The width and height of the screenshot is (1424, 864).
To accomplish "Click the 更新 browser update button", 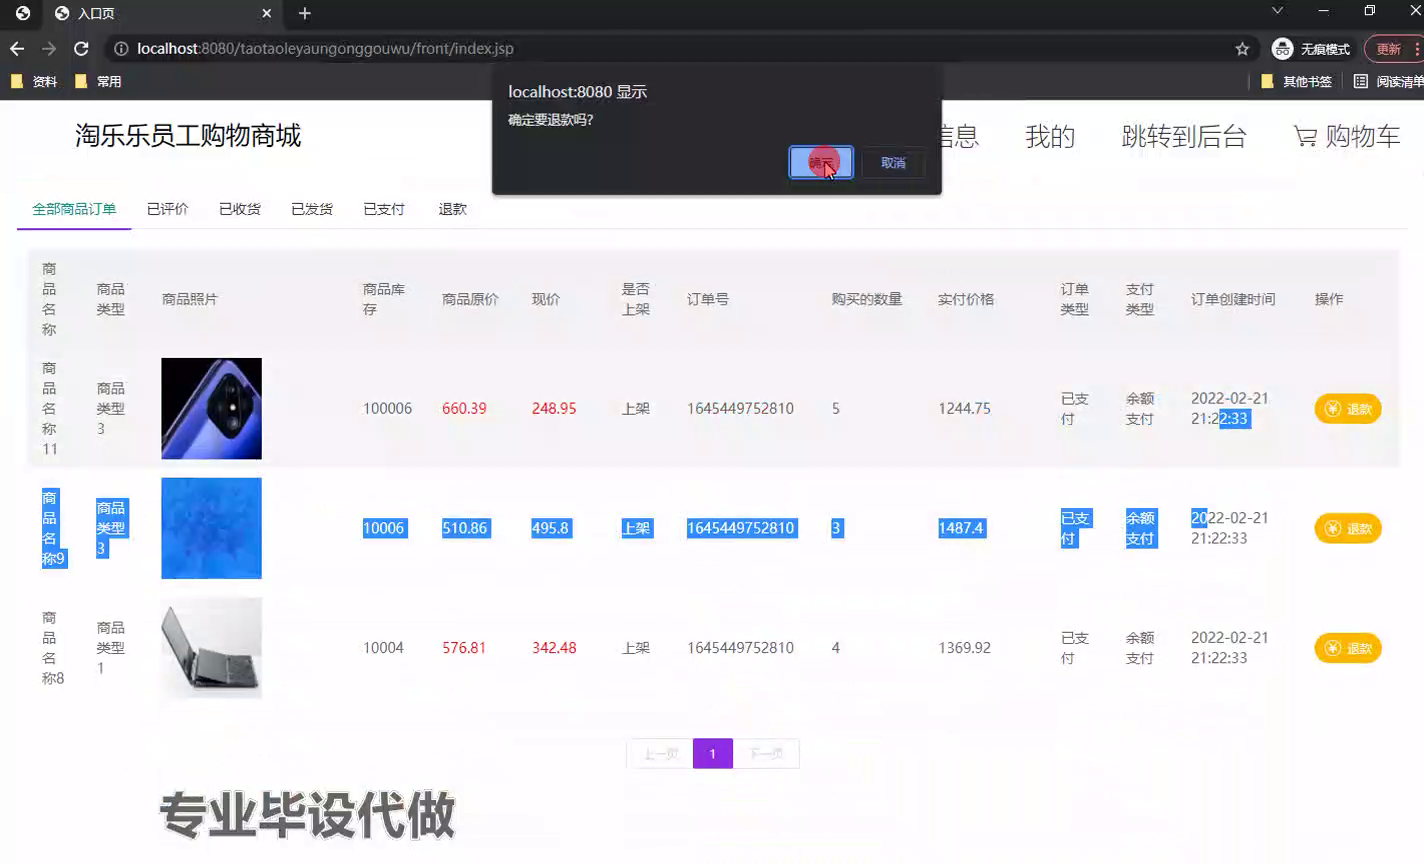I will tap(1389, 48).
